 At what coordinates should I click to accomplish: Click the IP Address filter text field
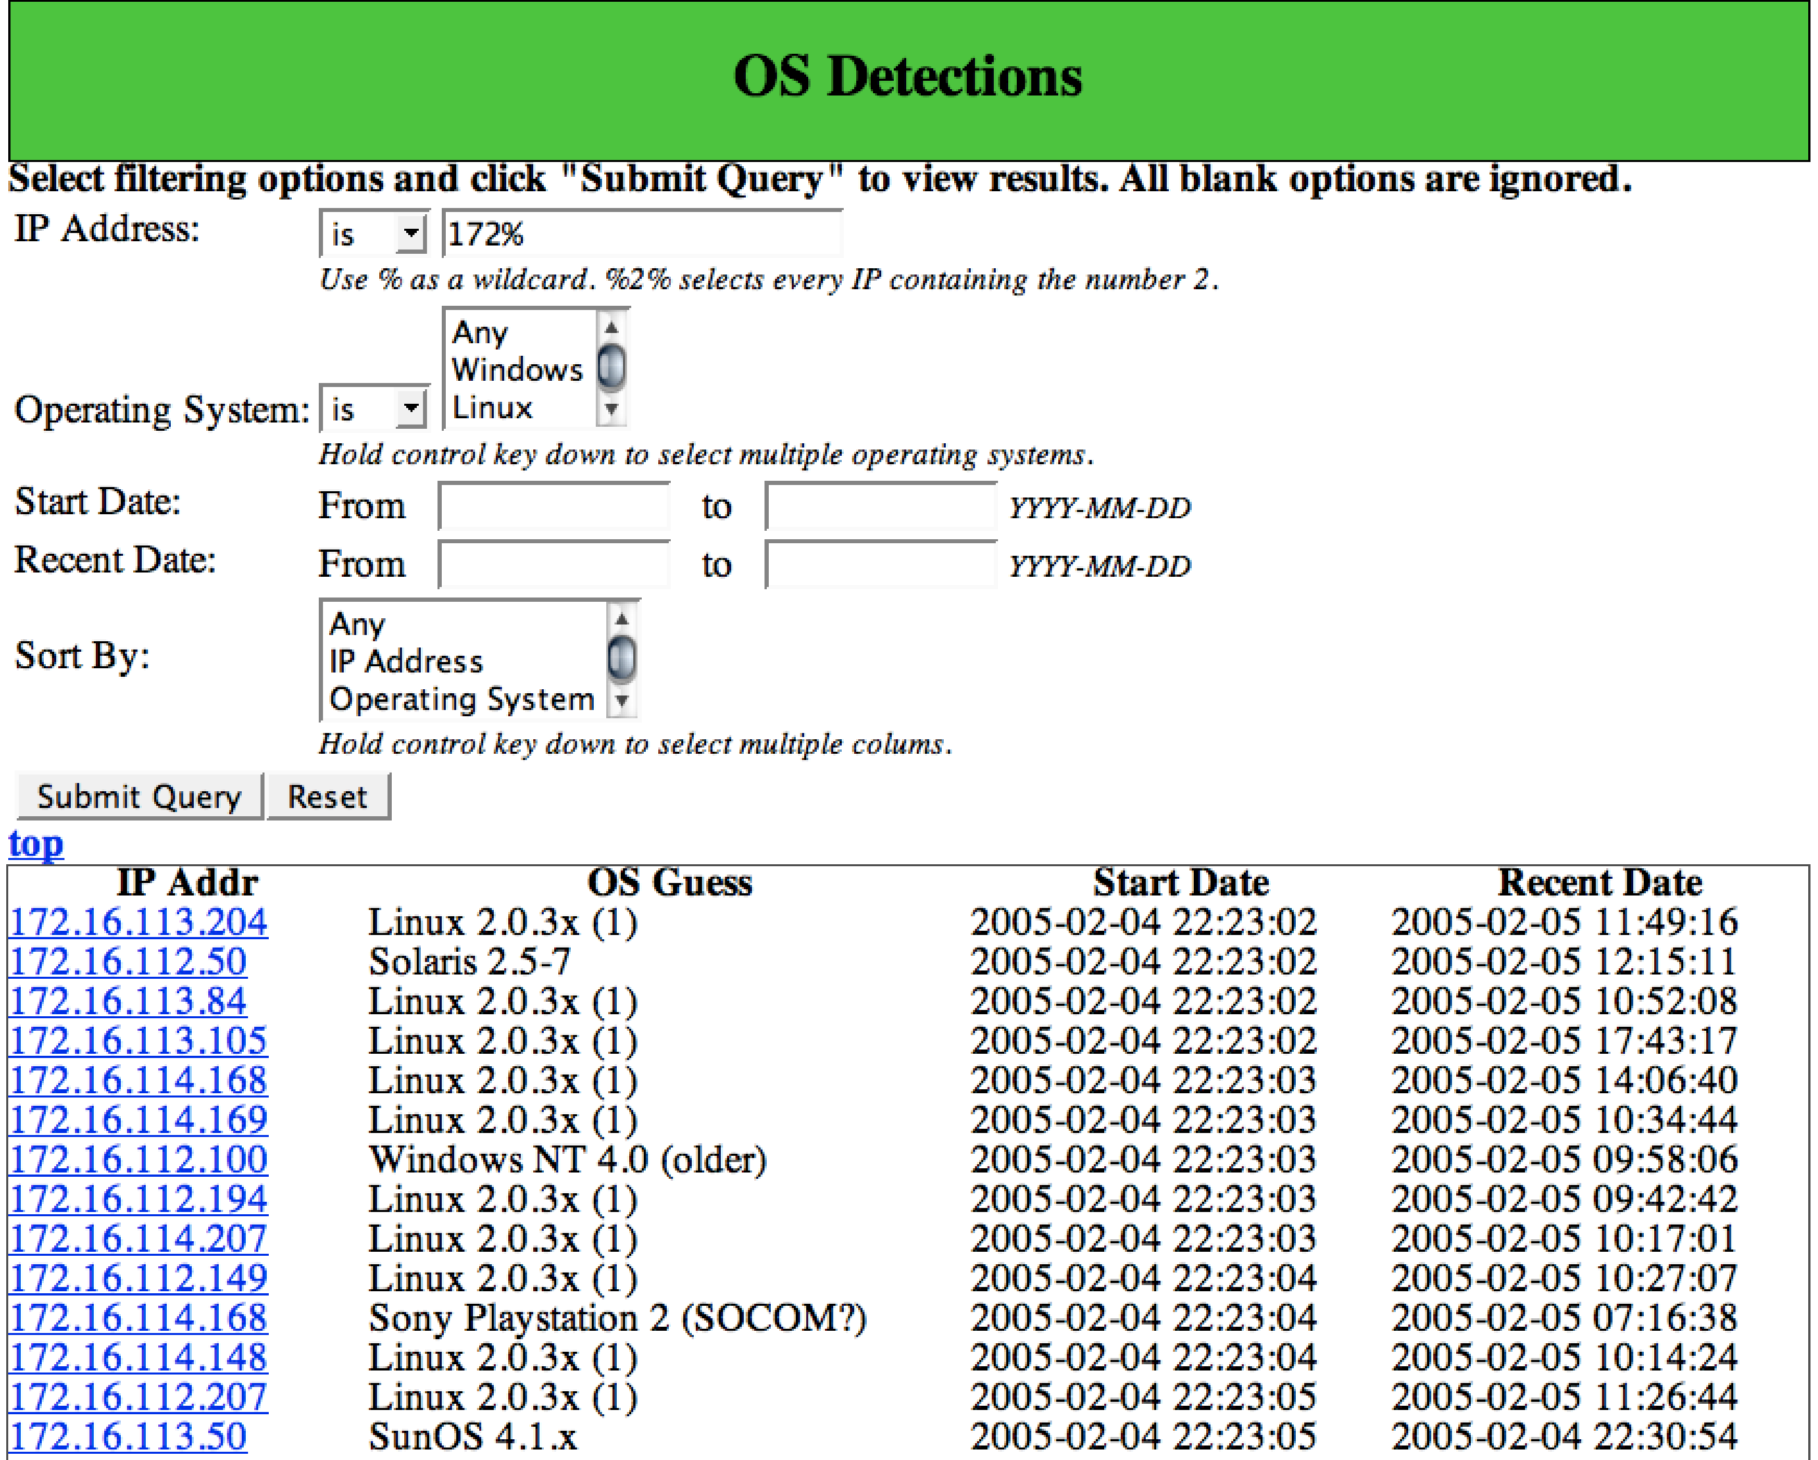tap(641, 234)
